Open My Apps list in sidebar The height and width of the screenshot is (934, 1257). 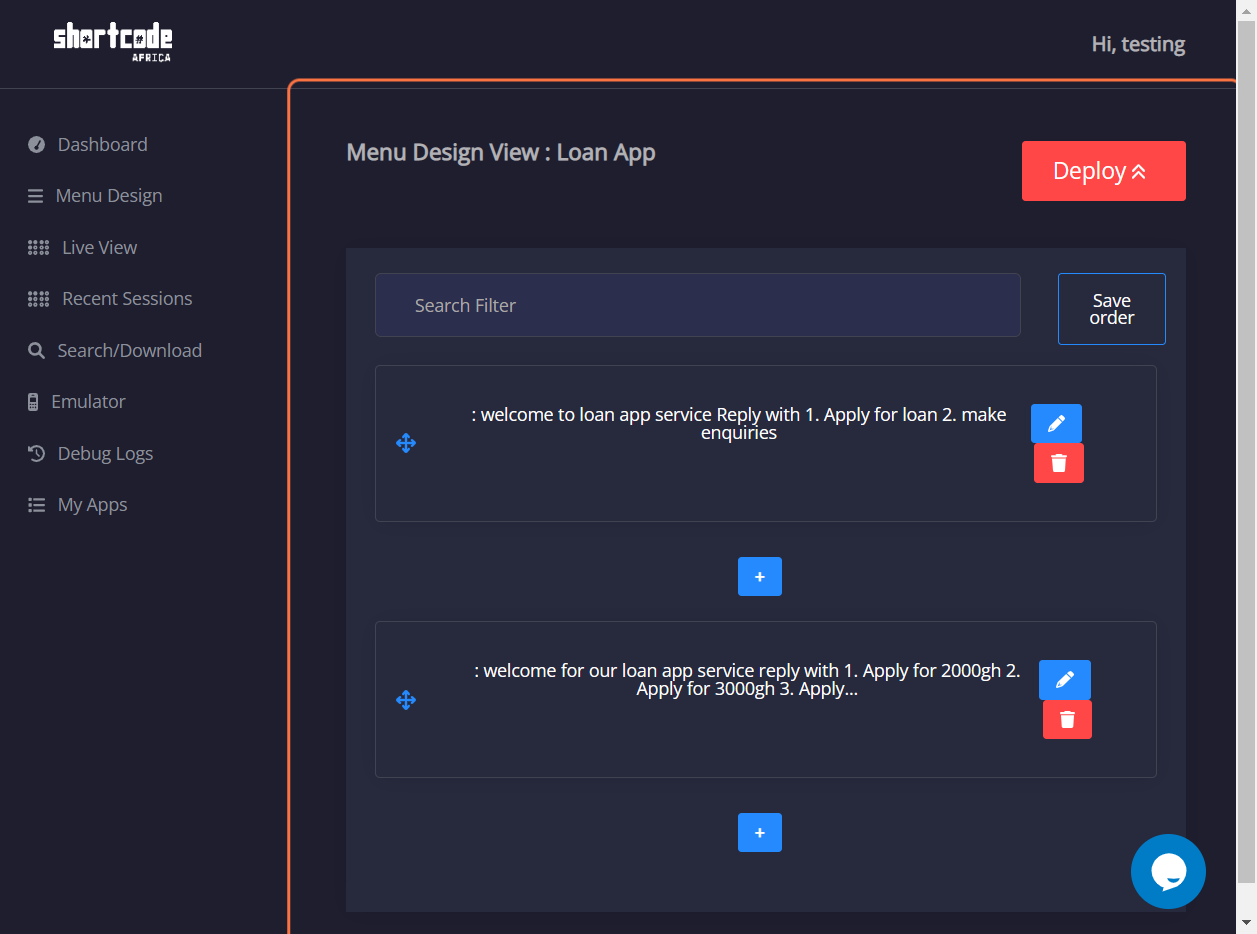[x=78, y=505]
